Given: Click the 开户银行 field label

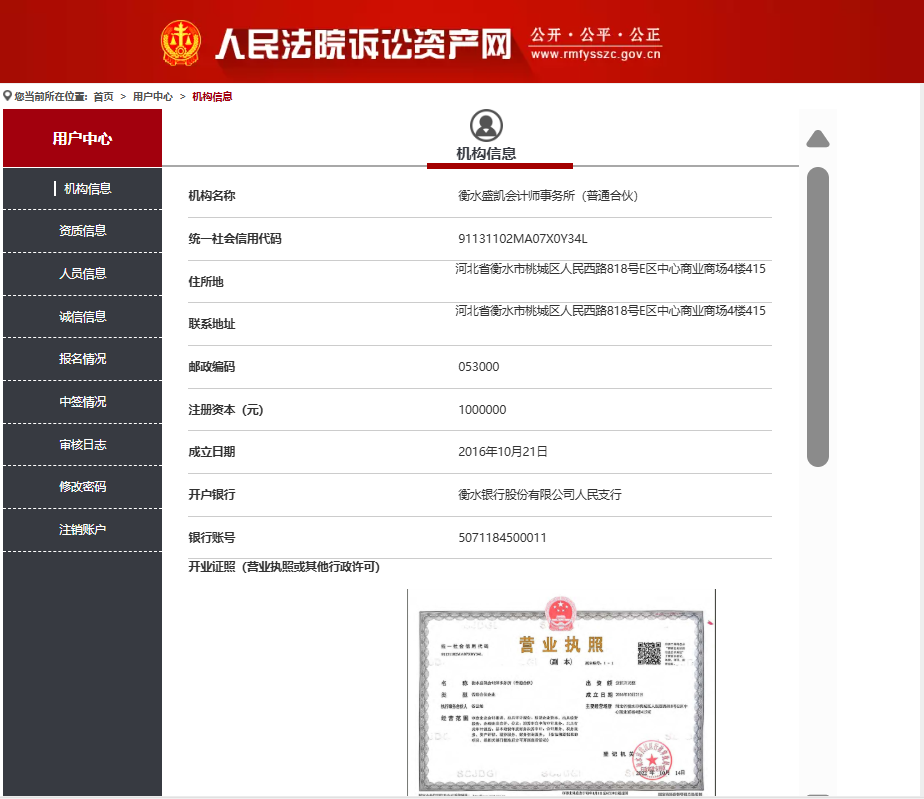Looking at the screenshot, I should (212, 494).
